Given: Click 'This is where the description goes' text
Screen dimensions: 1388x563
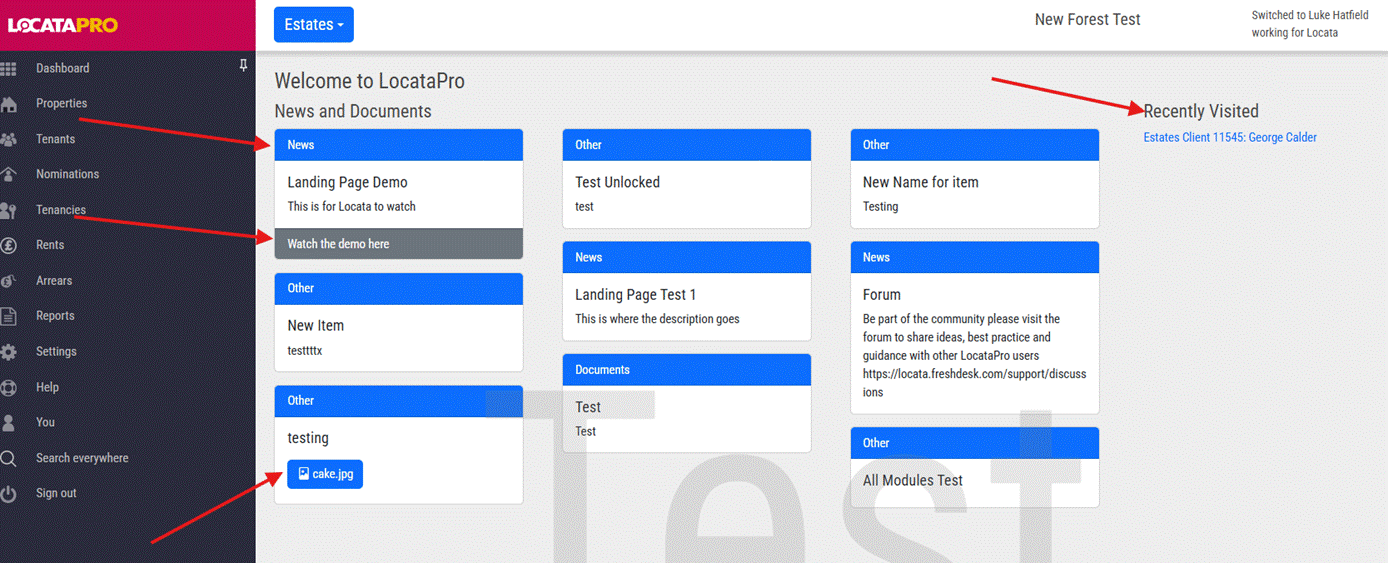Looking at the screenshot, I should 657,320.
